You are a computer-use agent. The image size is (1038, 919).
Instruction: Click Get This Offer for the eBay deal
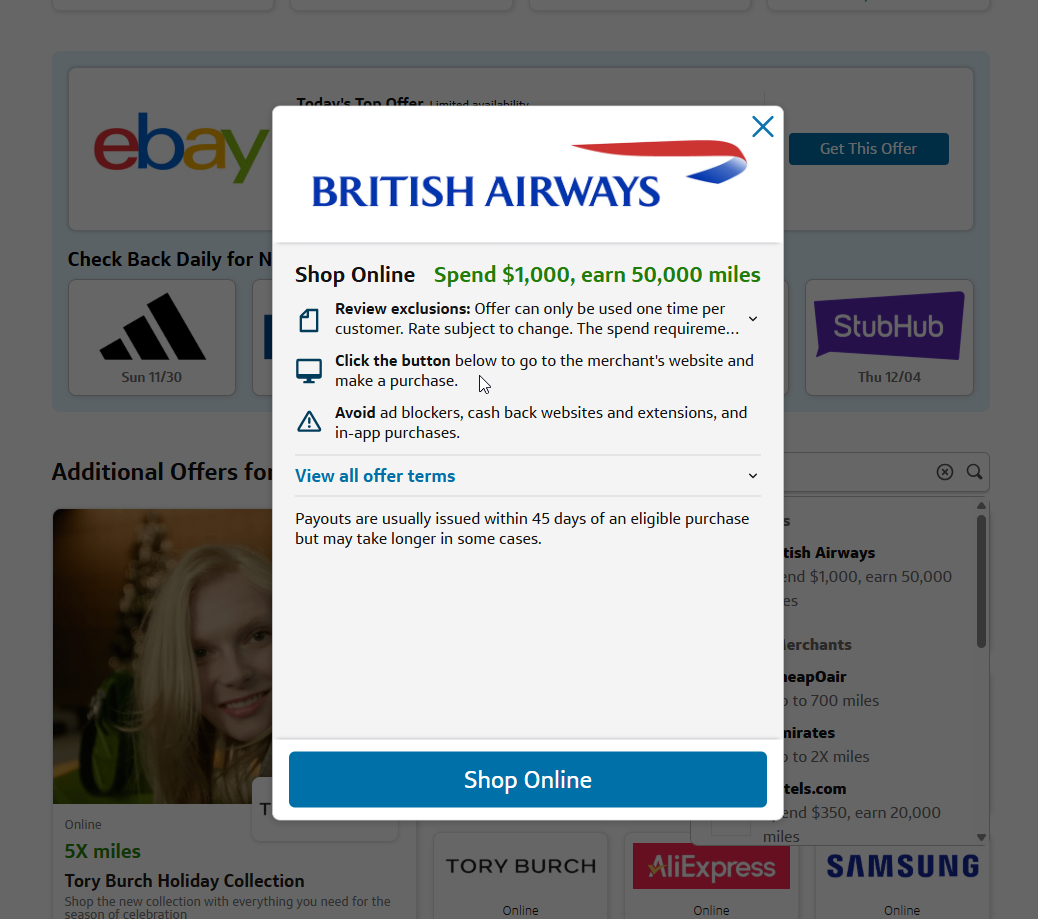[868, 148]
